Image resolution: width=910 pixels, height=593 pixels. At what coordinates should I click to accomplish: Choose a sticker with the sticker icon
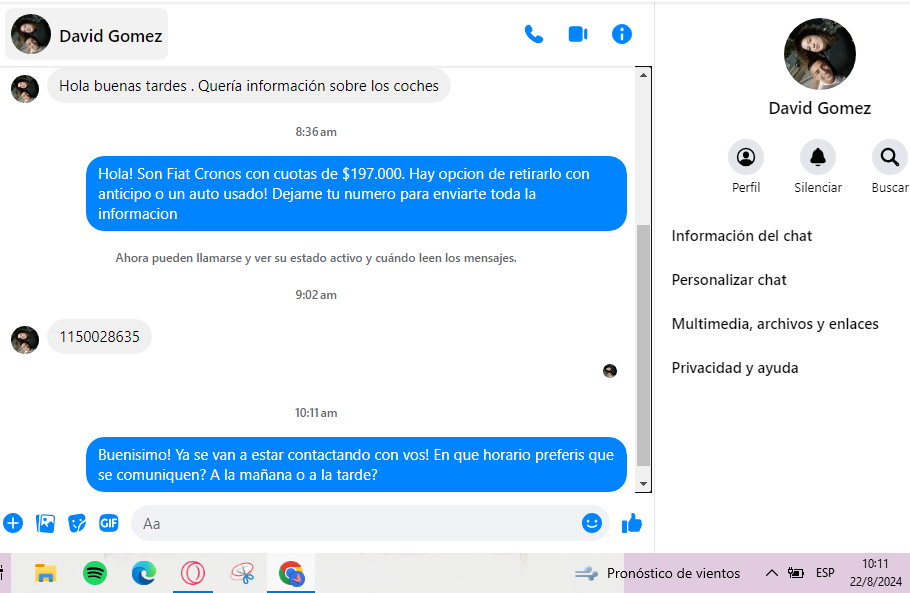[77, 523]
